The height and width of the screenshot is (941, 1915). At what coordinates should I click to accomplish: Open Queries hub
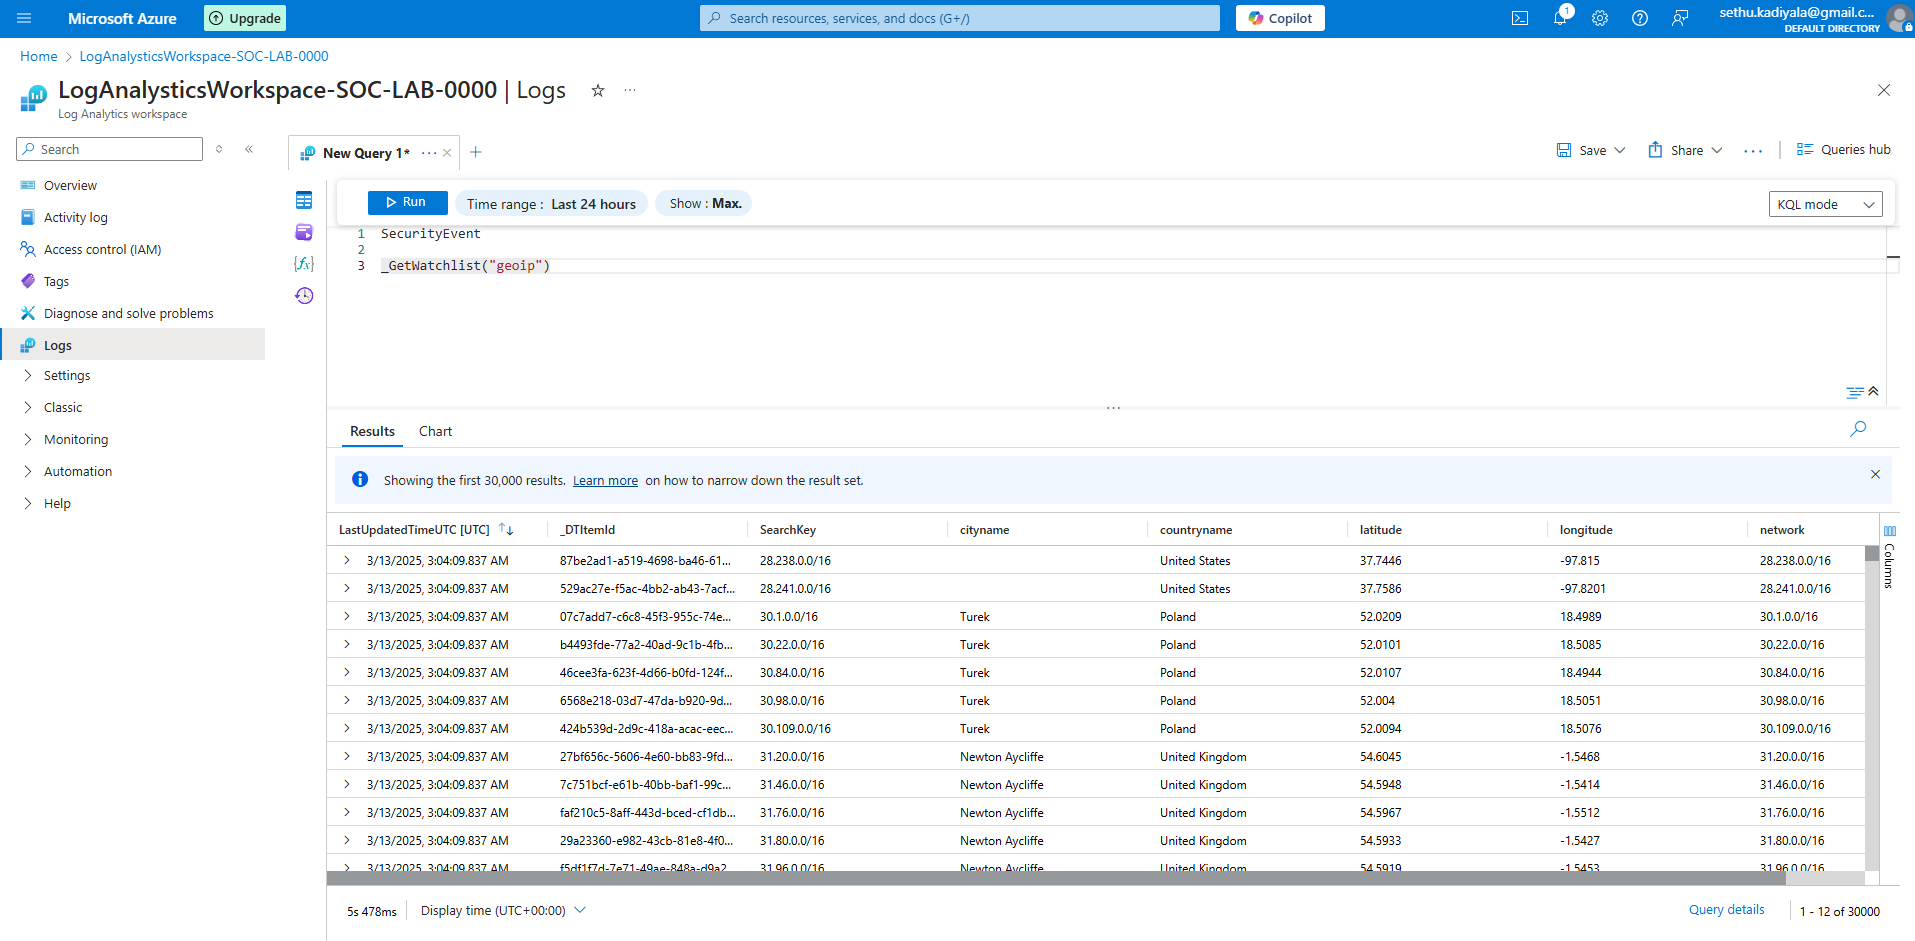point(1843,149)
